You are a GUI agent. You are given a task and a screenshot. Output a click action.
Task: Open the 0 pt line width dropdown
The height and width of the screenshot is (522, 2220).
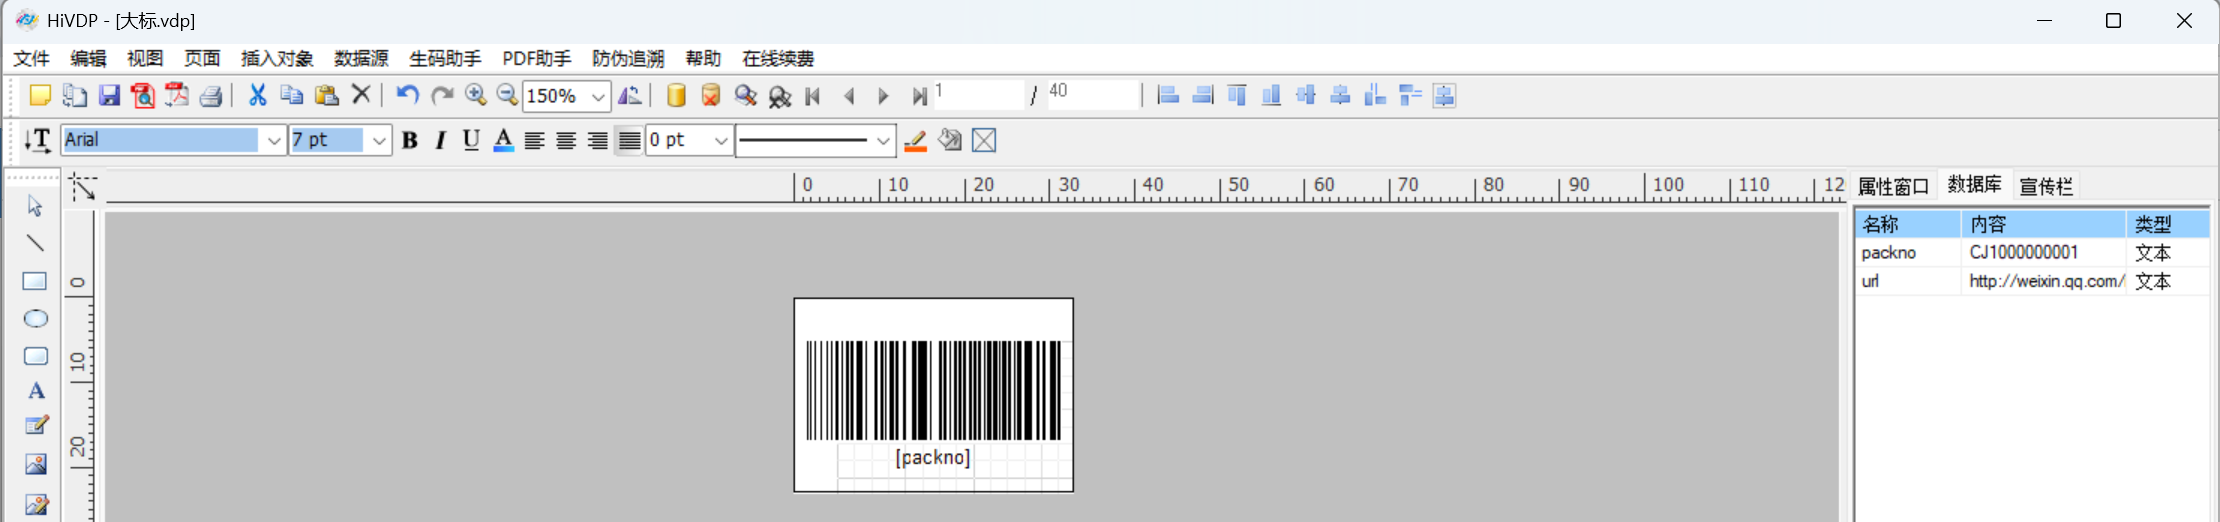720,141
